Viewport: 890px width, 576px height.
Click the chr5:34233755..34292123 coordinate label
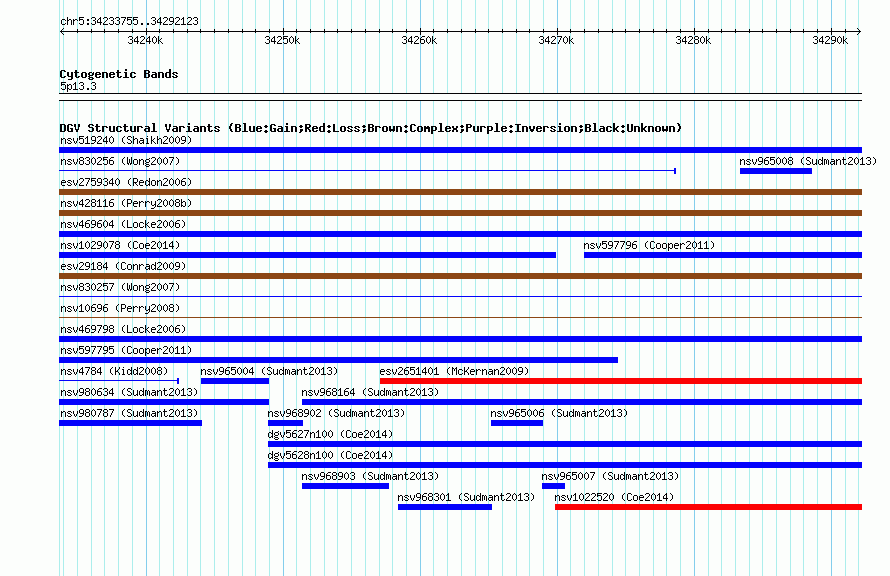pyautogui.click(x=129, y=21)
